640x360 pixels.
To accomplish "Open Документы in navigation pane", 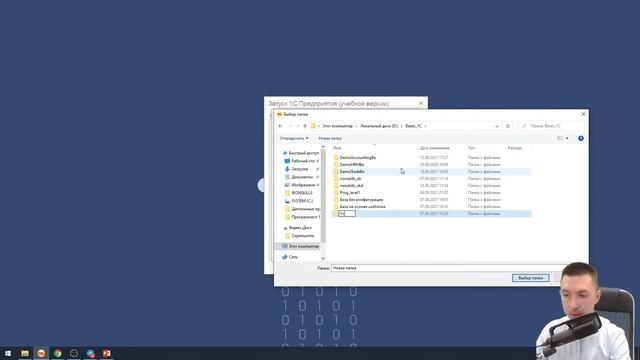I will click(301, 177).
